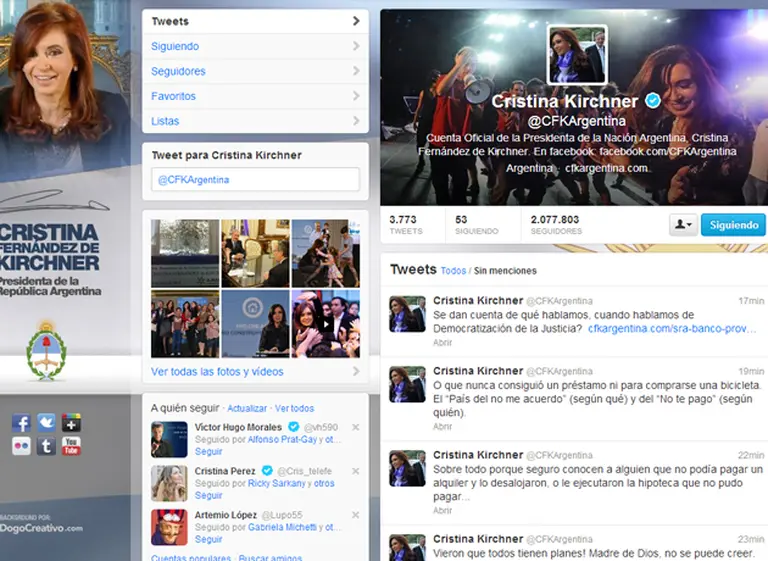768x561 pixels.
Task: Open the Favoritos menu item
Action: [173, 96]
